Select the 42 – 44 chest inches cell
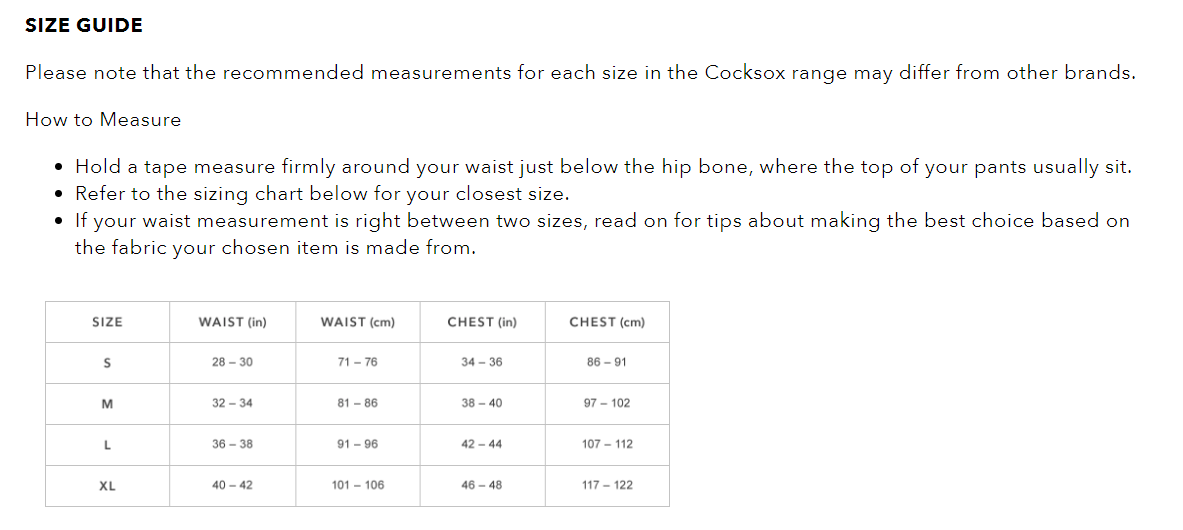 pyautogui.click(x=482, y=445)
